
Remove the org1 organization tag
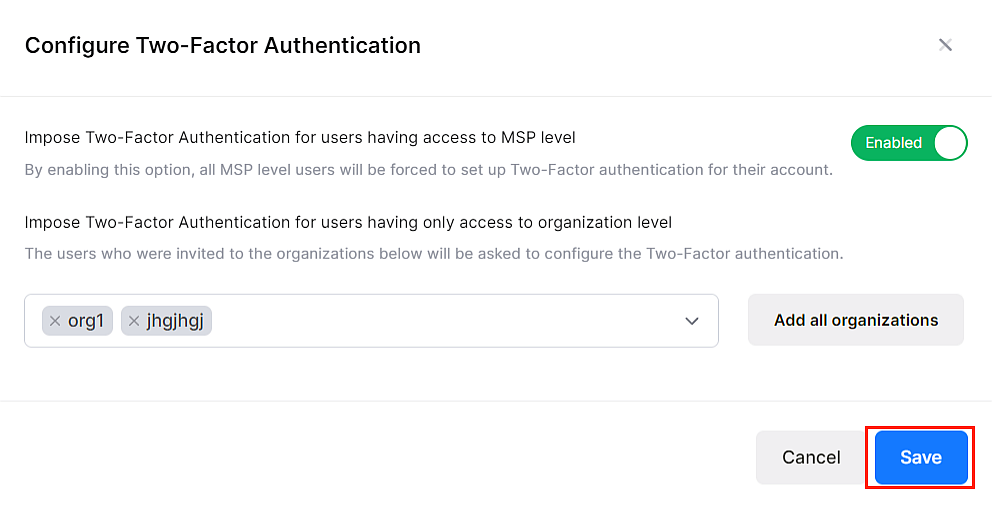click(55, 321)
